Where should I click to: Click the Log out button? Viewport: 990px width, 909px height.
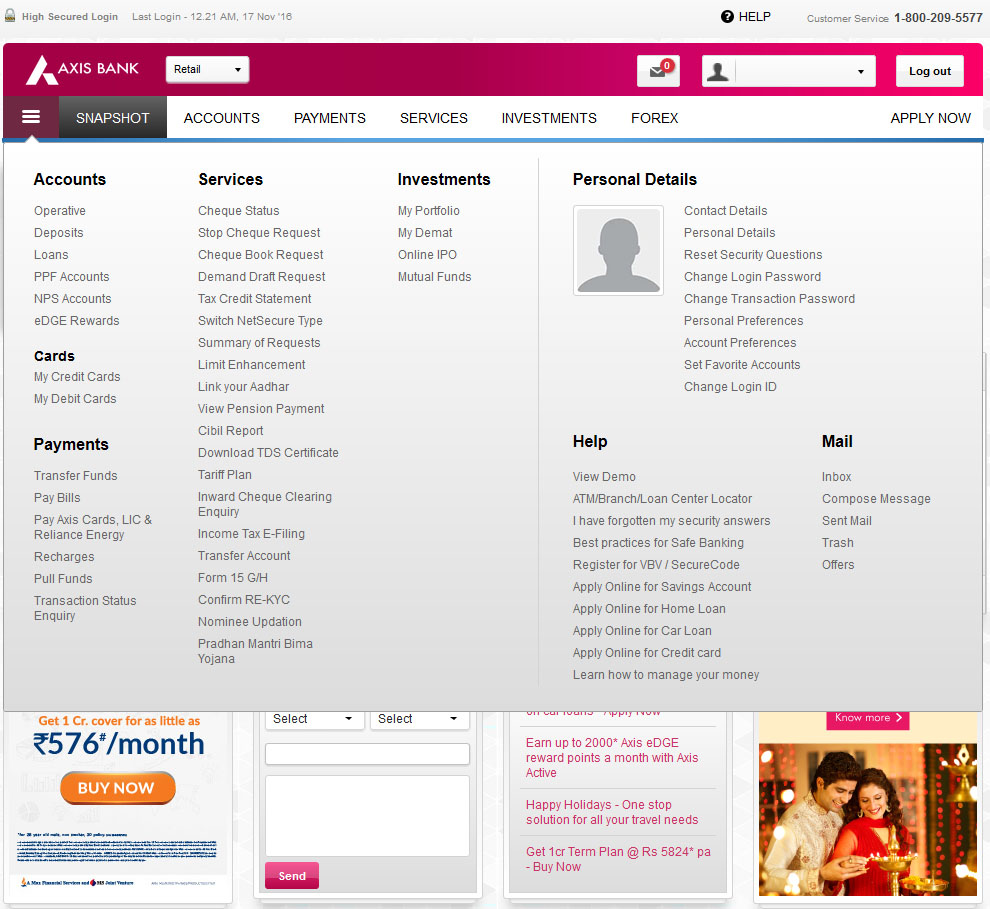[930, 71]
